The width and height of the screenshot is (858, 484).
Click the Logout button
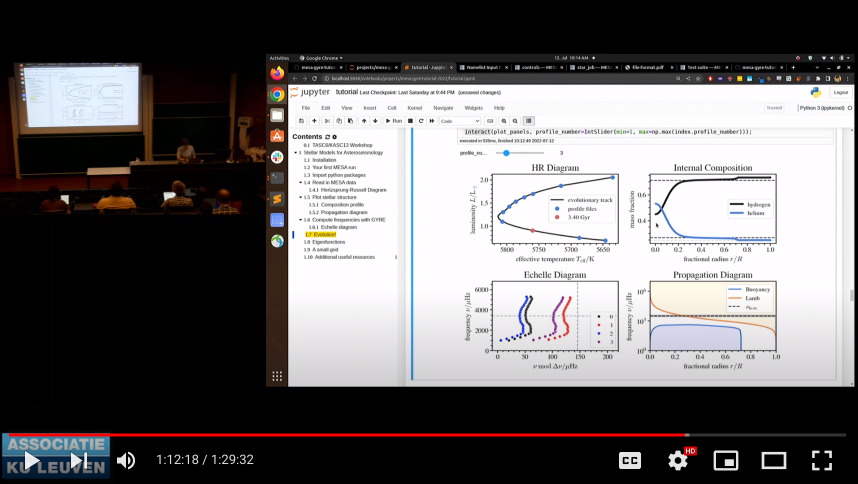pyautogui.click(x=840, y=92)
